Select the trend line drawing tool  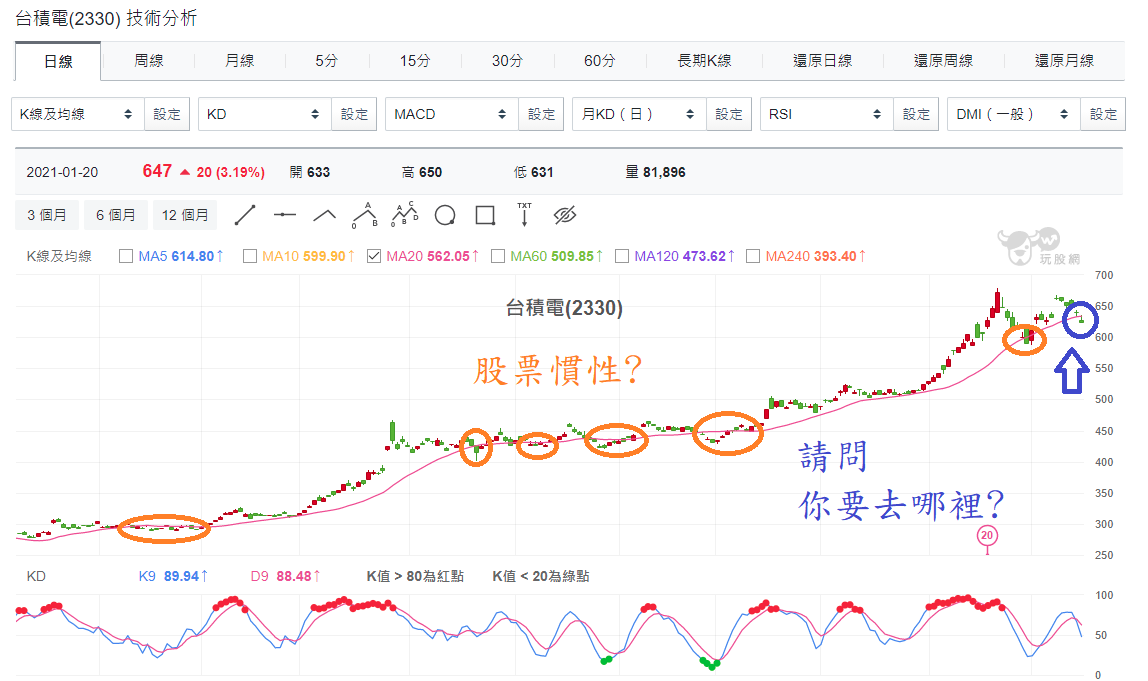click(245, 215)
